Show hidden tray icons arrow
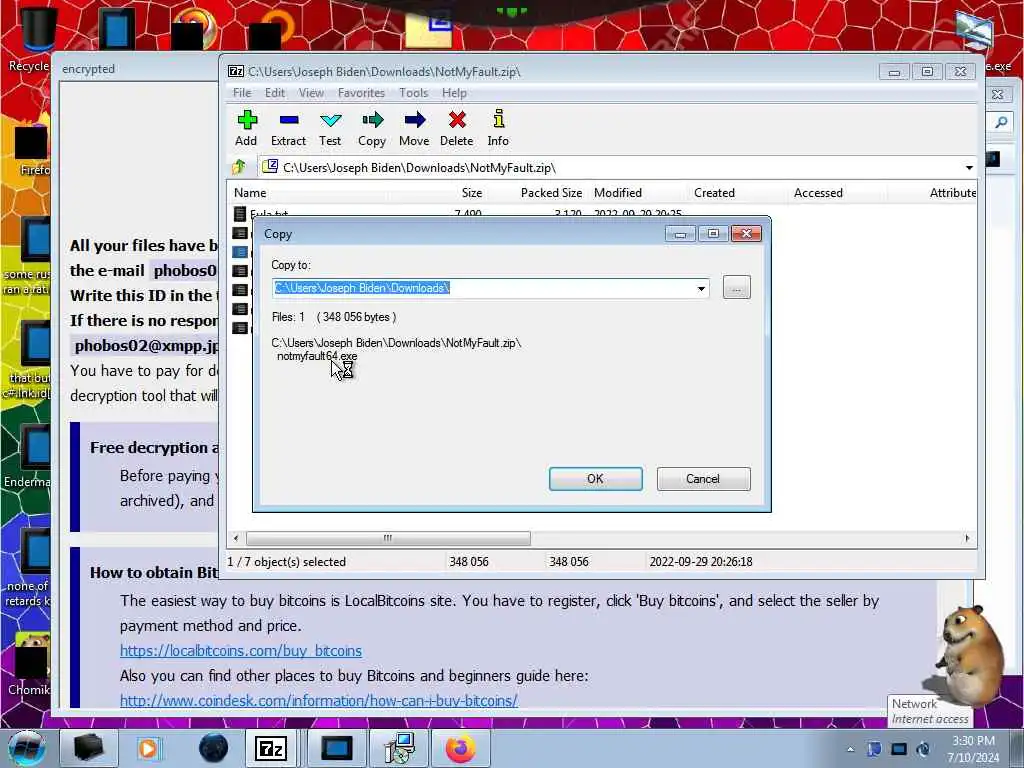 point(850,749)
